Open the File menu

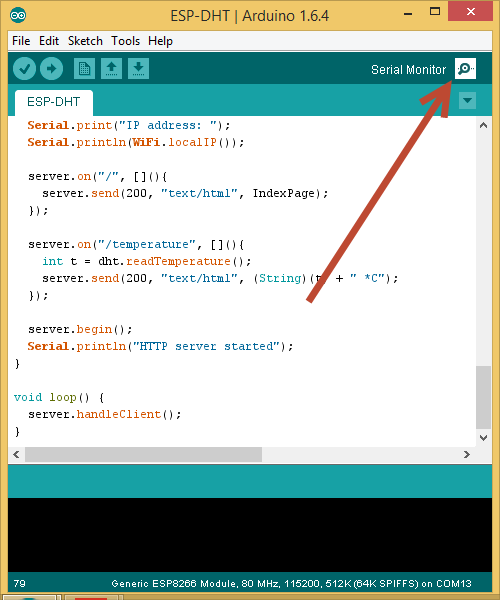(x=21, y=41)
